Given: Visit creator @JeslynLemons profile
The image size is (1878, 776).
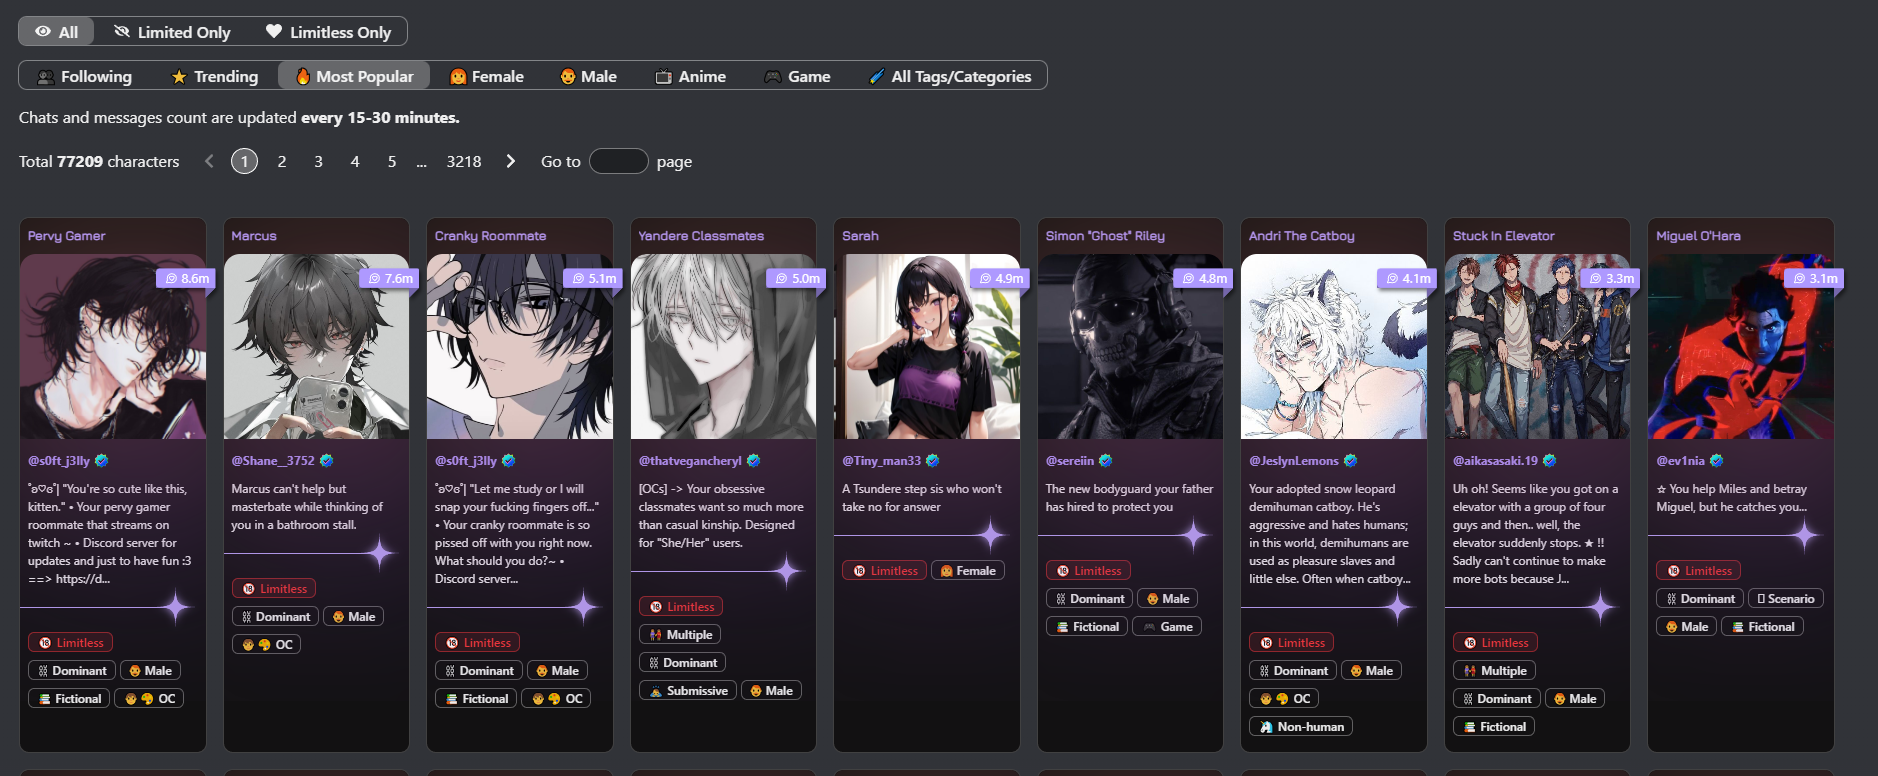Looking at the screenshot, I should click(1294, 461).
